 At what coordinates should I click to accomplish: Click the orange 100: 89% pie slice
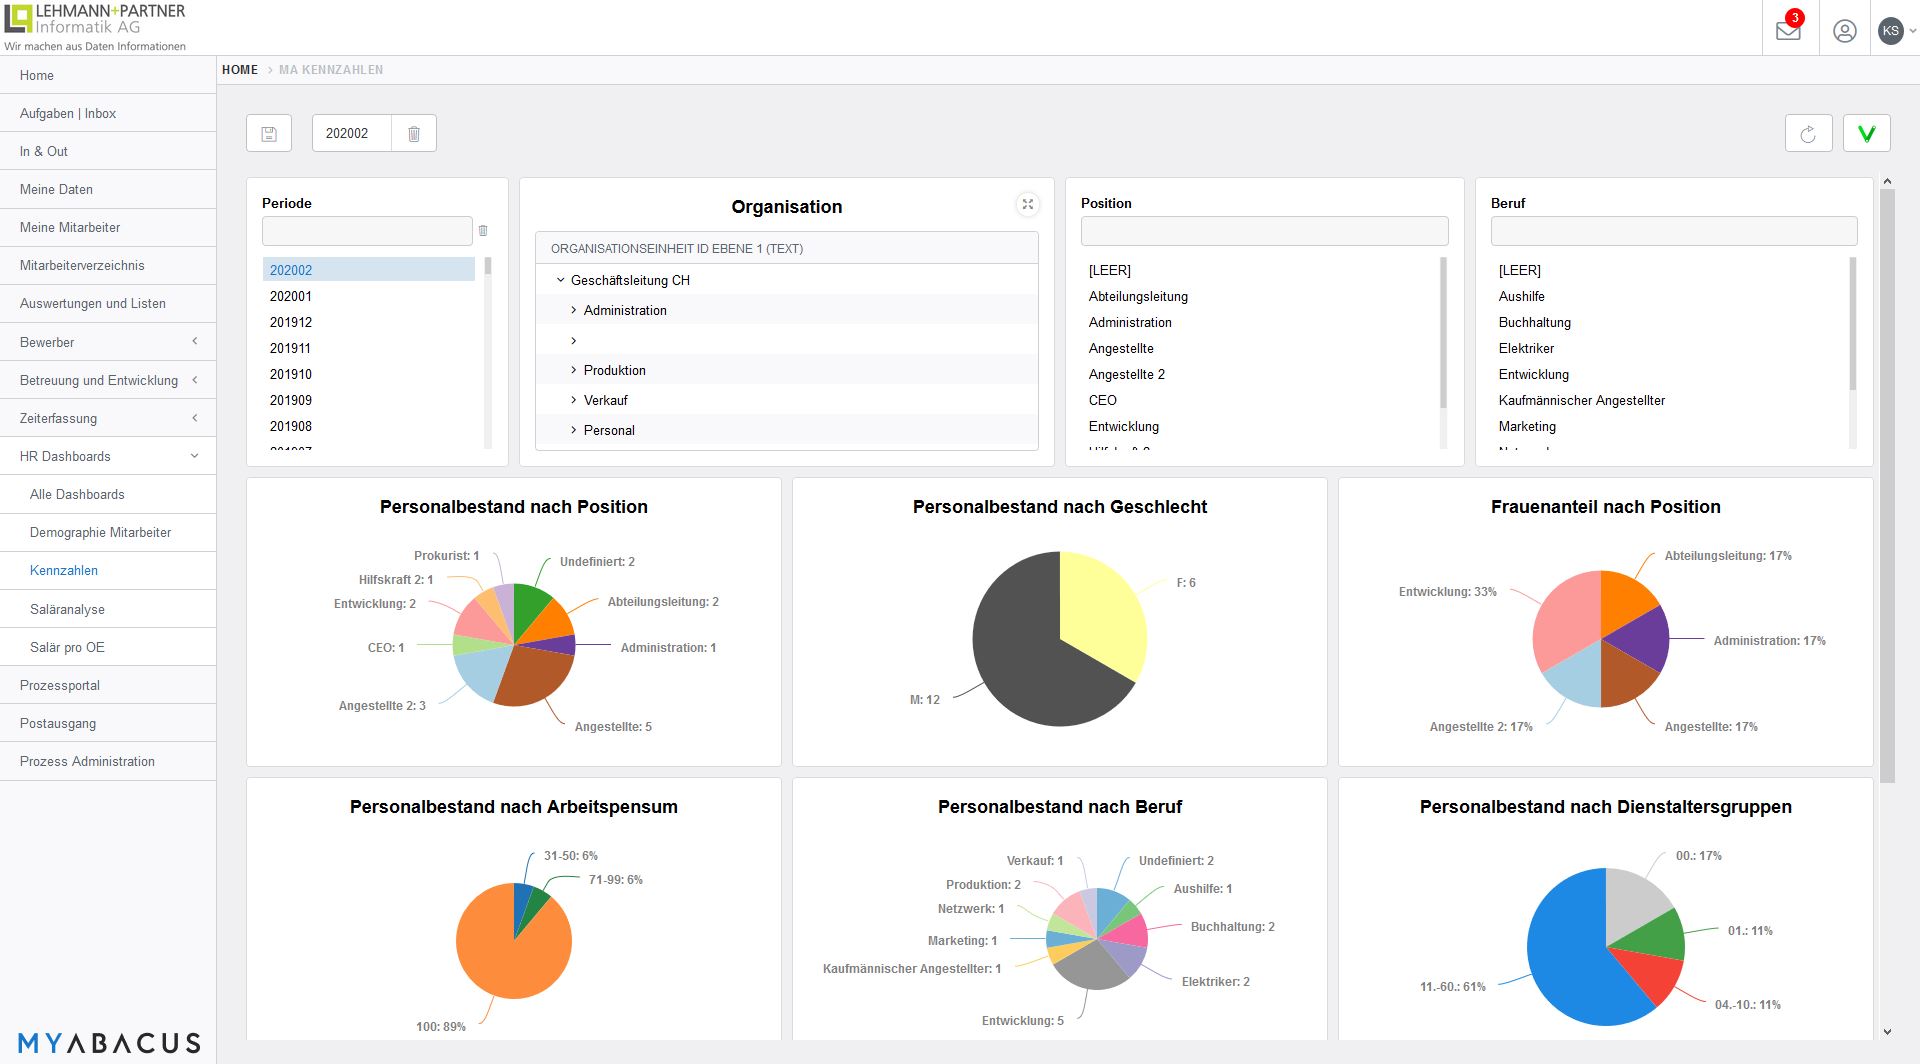[505, 950]
